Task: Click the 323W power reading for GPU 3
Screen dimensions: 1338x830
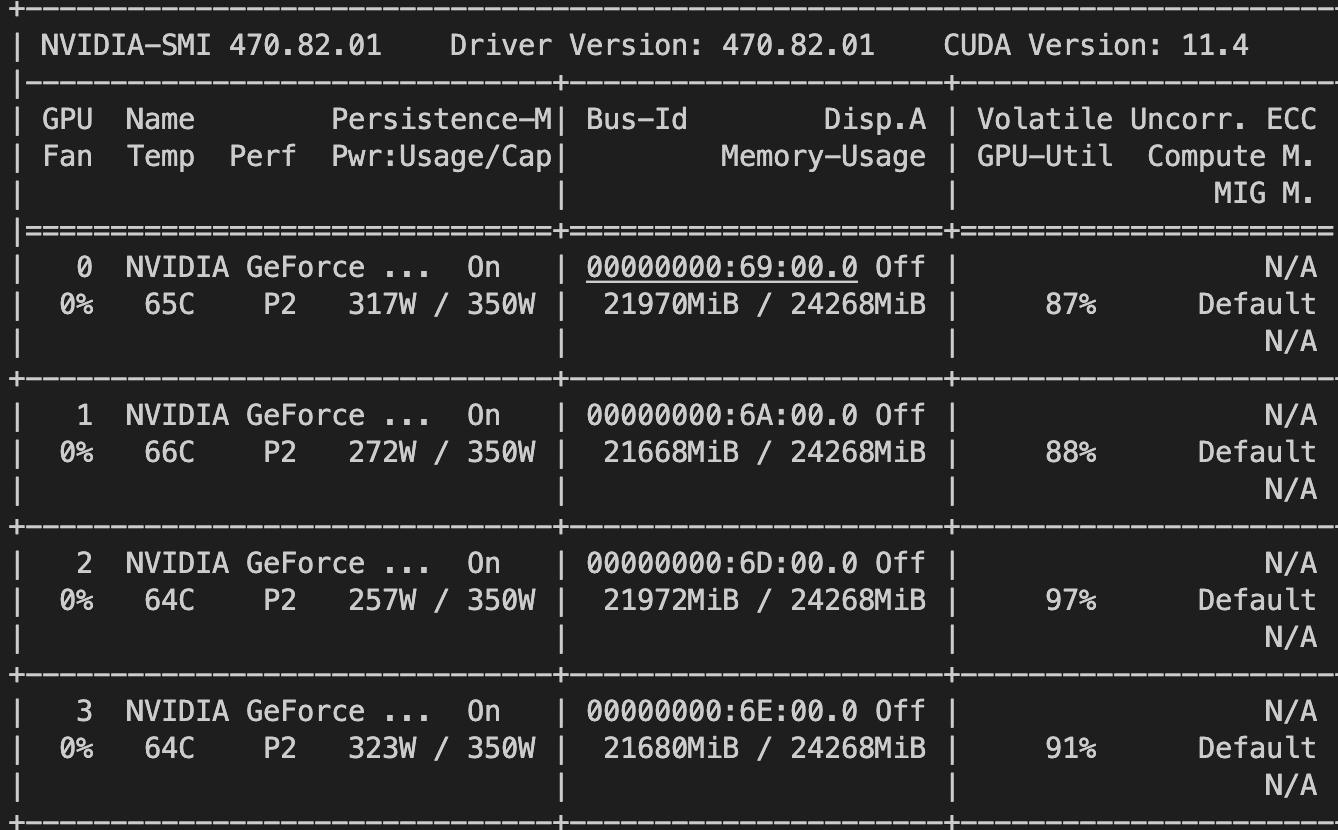Action: 382,748
